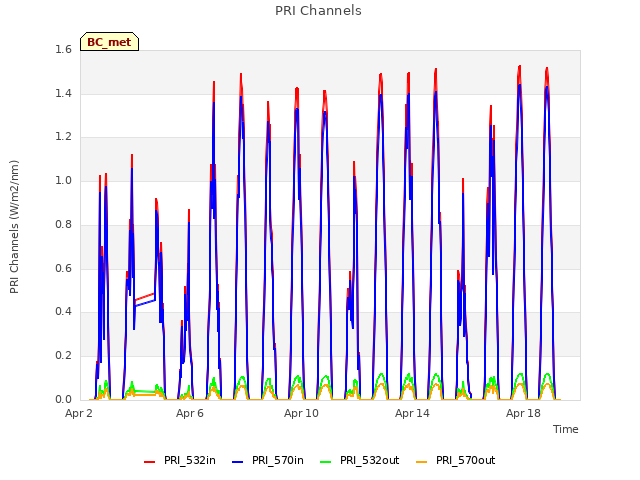
Task: Click the 0.8 y-axis tick label
Action: pos(63,224)
